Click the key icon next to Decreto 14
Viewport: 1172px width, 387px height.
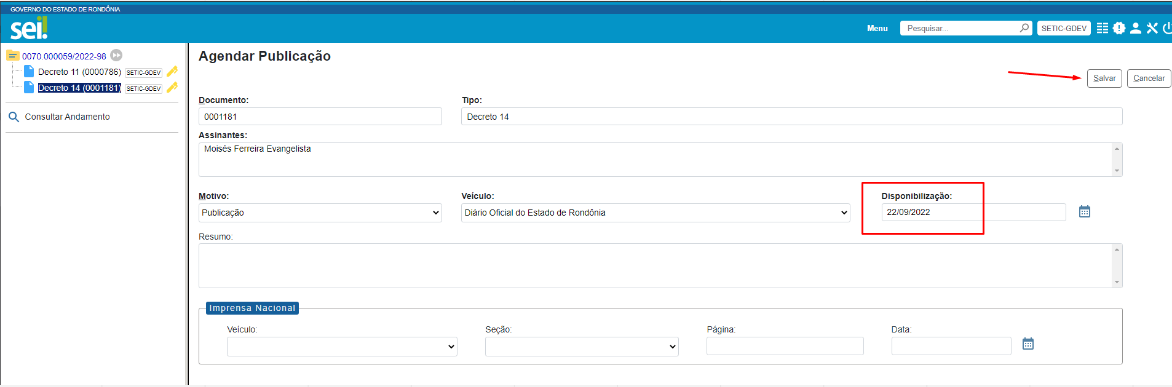click(x=172, y=87)
